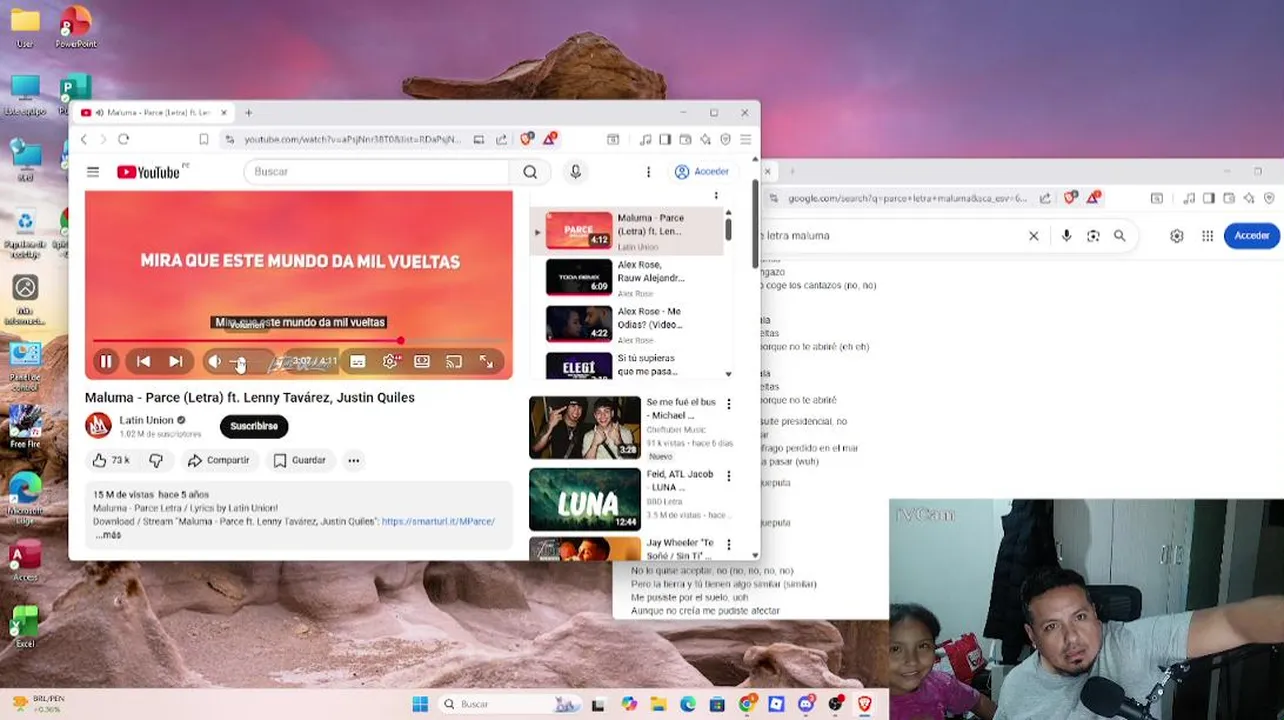Reload the YouTube page
Screen dimensions: 1284x720
[x=123, y=140]
